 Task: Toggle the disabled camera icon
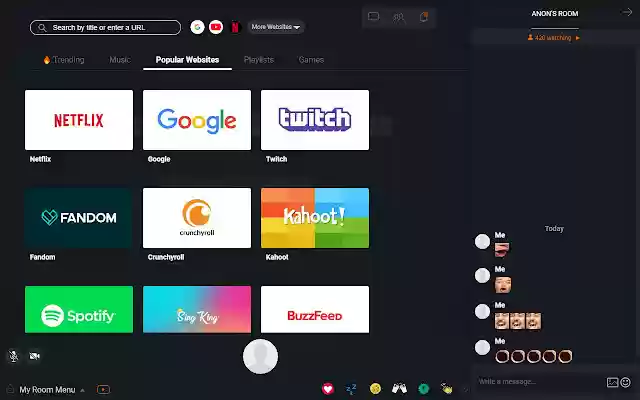(x=35, y=356)
